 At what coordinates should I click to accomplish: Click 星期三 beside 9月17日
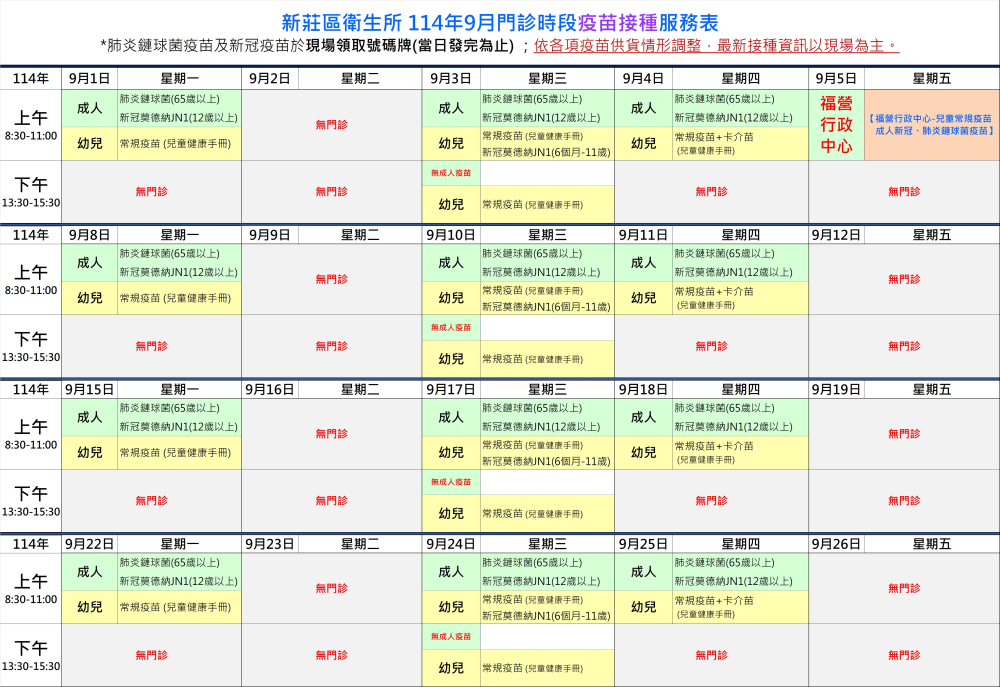[x=547, y=389]
